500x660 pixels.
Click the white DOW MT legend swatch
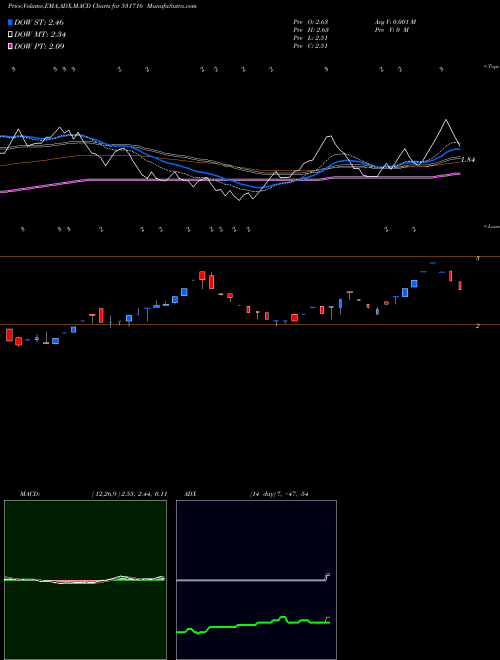point(11,35)
